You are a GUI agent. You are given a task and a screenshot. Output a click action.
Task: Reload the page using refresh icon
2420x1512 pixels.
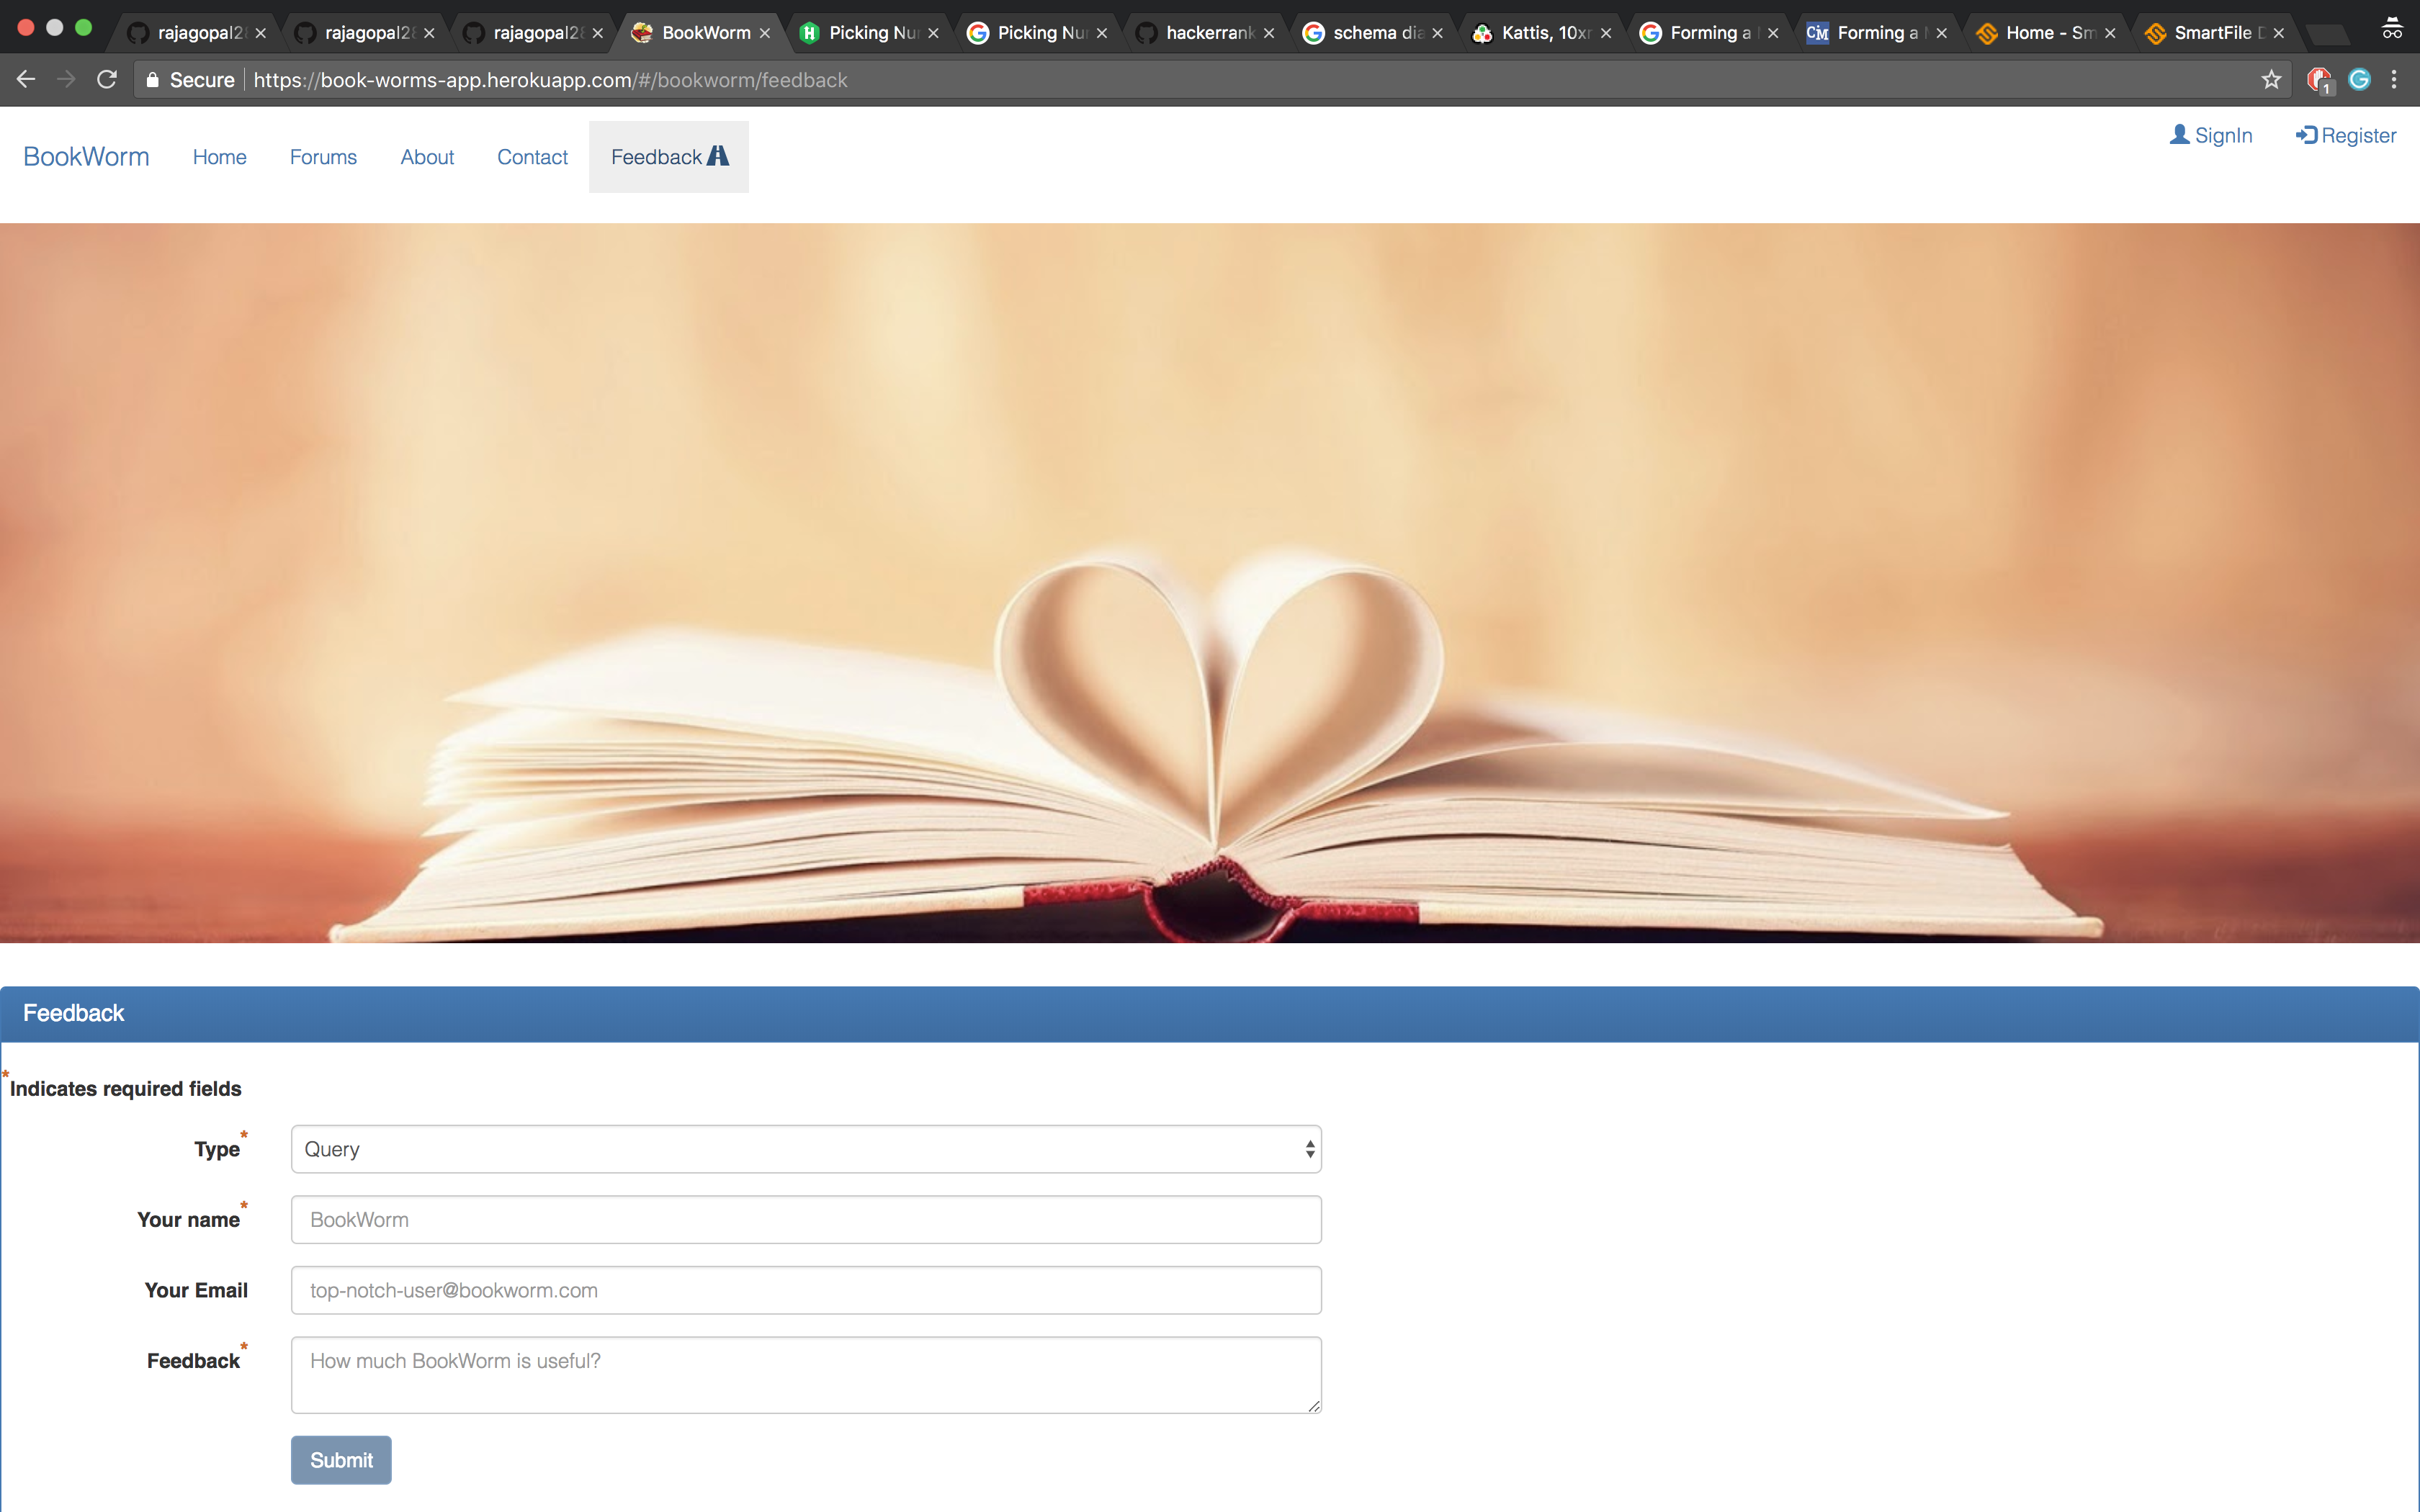(107, 80)
